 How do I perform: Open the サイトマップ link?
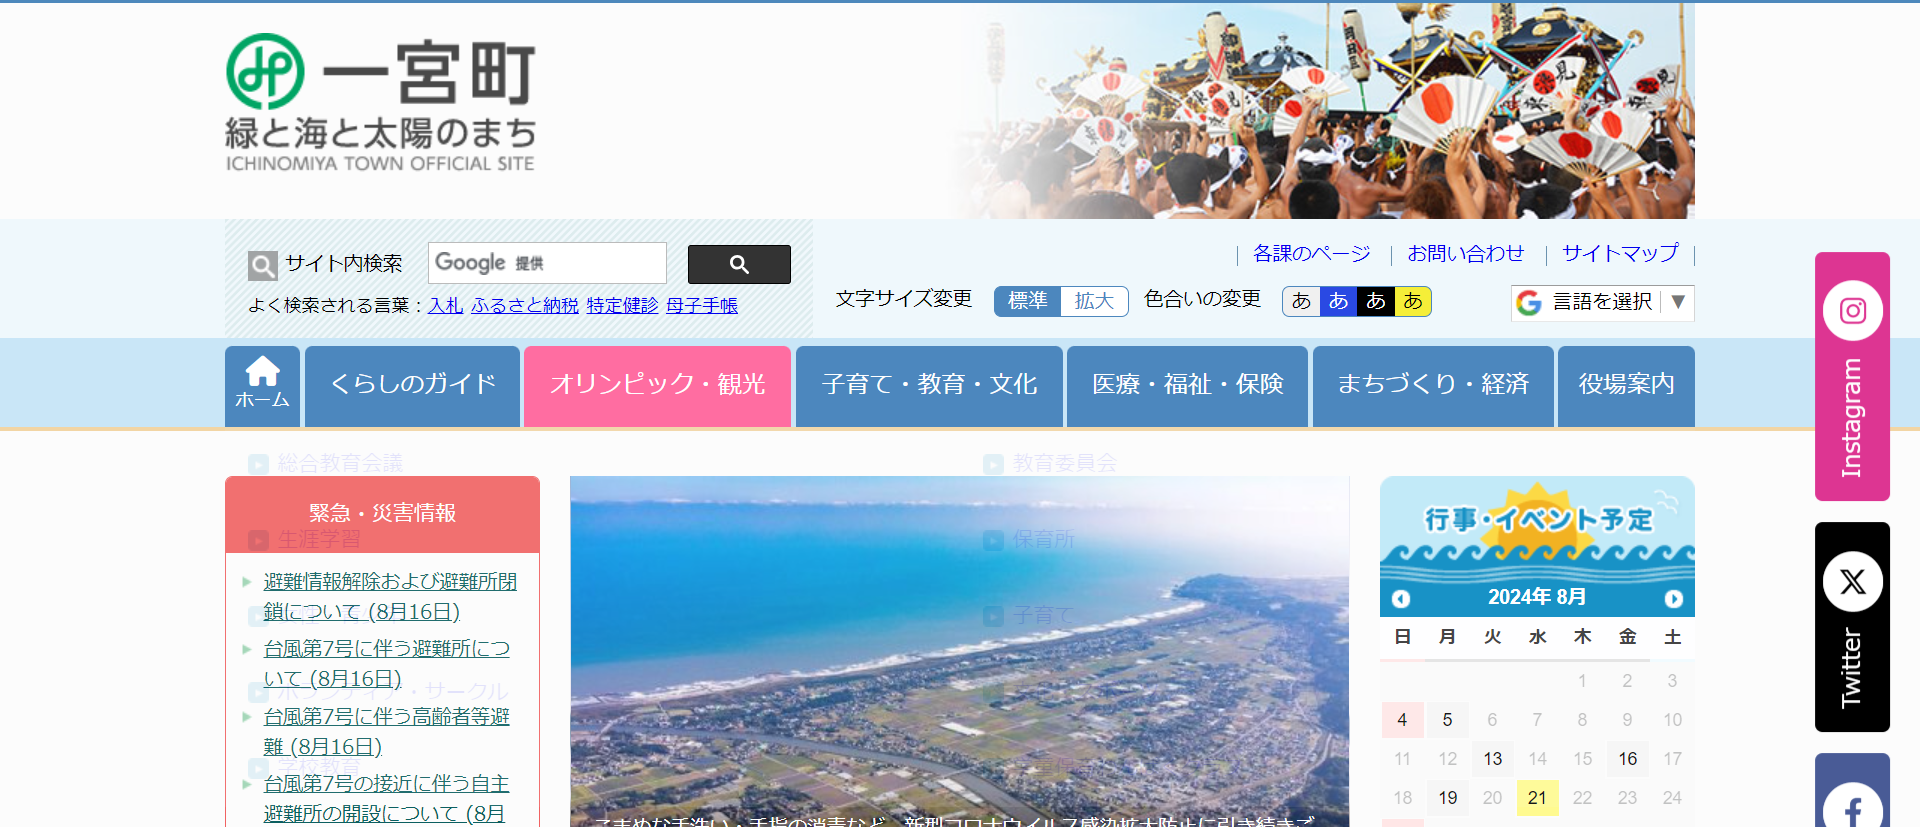pos(1620,254)
